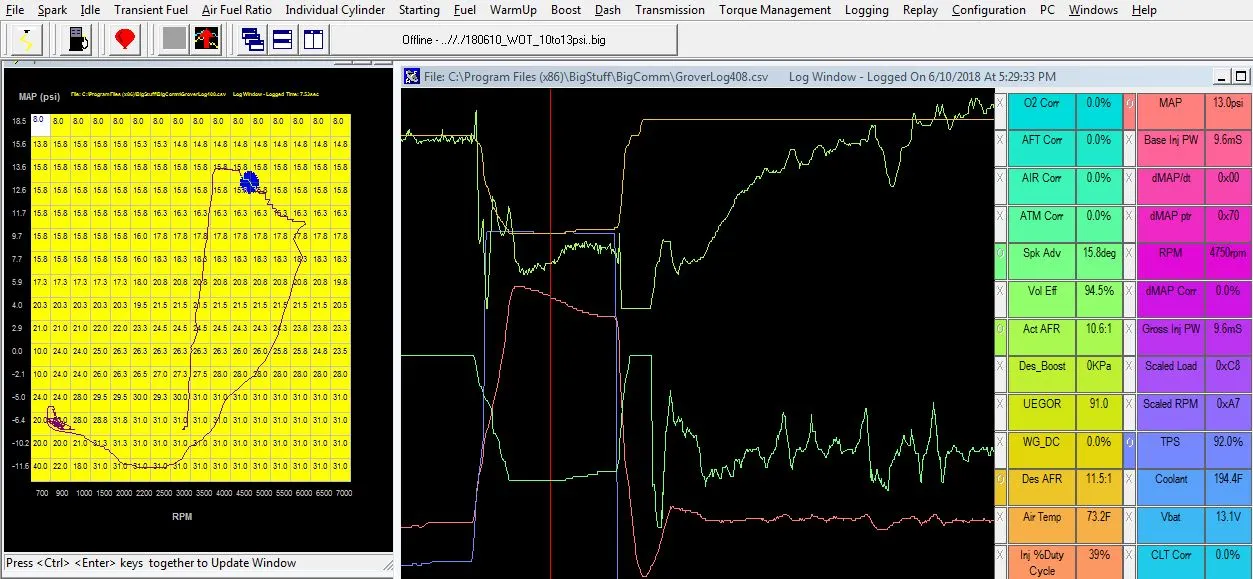Screen dimensions: 1253x579
Task: Open the File menu
Action: [15, 10]
